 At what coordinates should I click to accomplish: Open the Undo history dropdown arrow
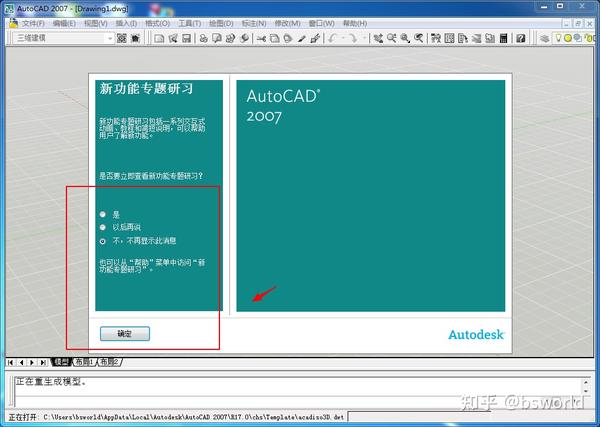[343, 38]
